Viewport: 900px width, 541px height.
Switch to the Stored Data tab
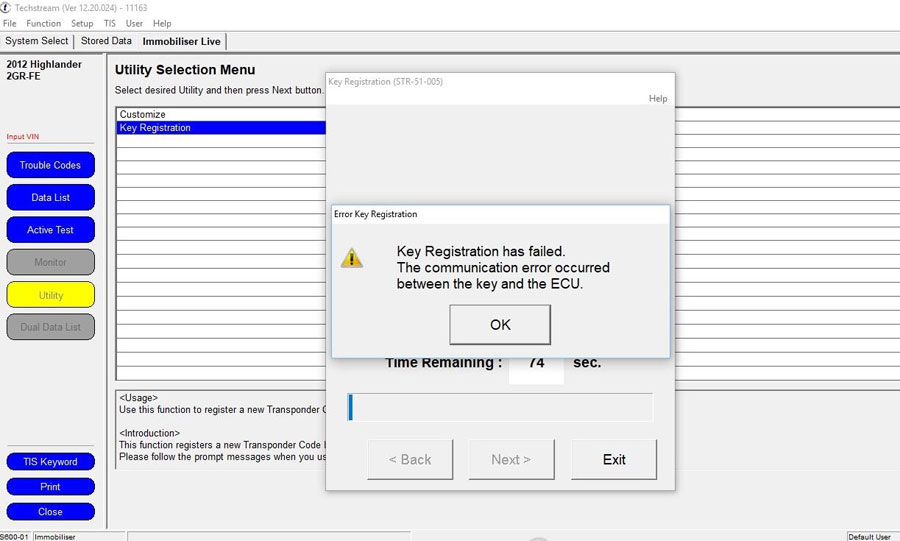[x=106, y=41]
